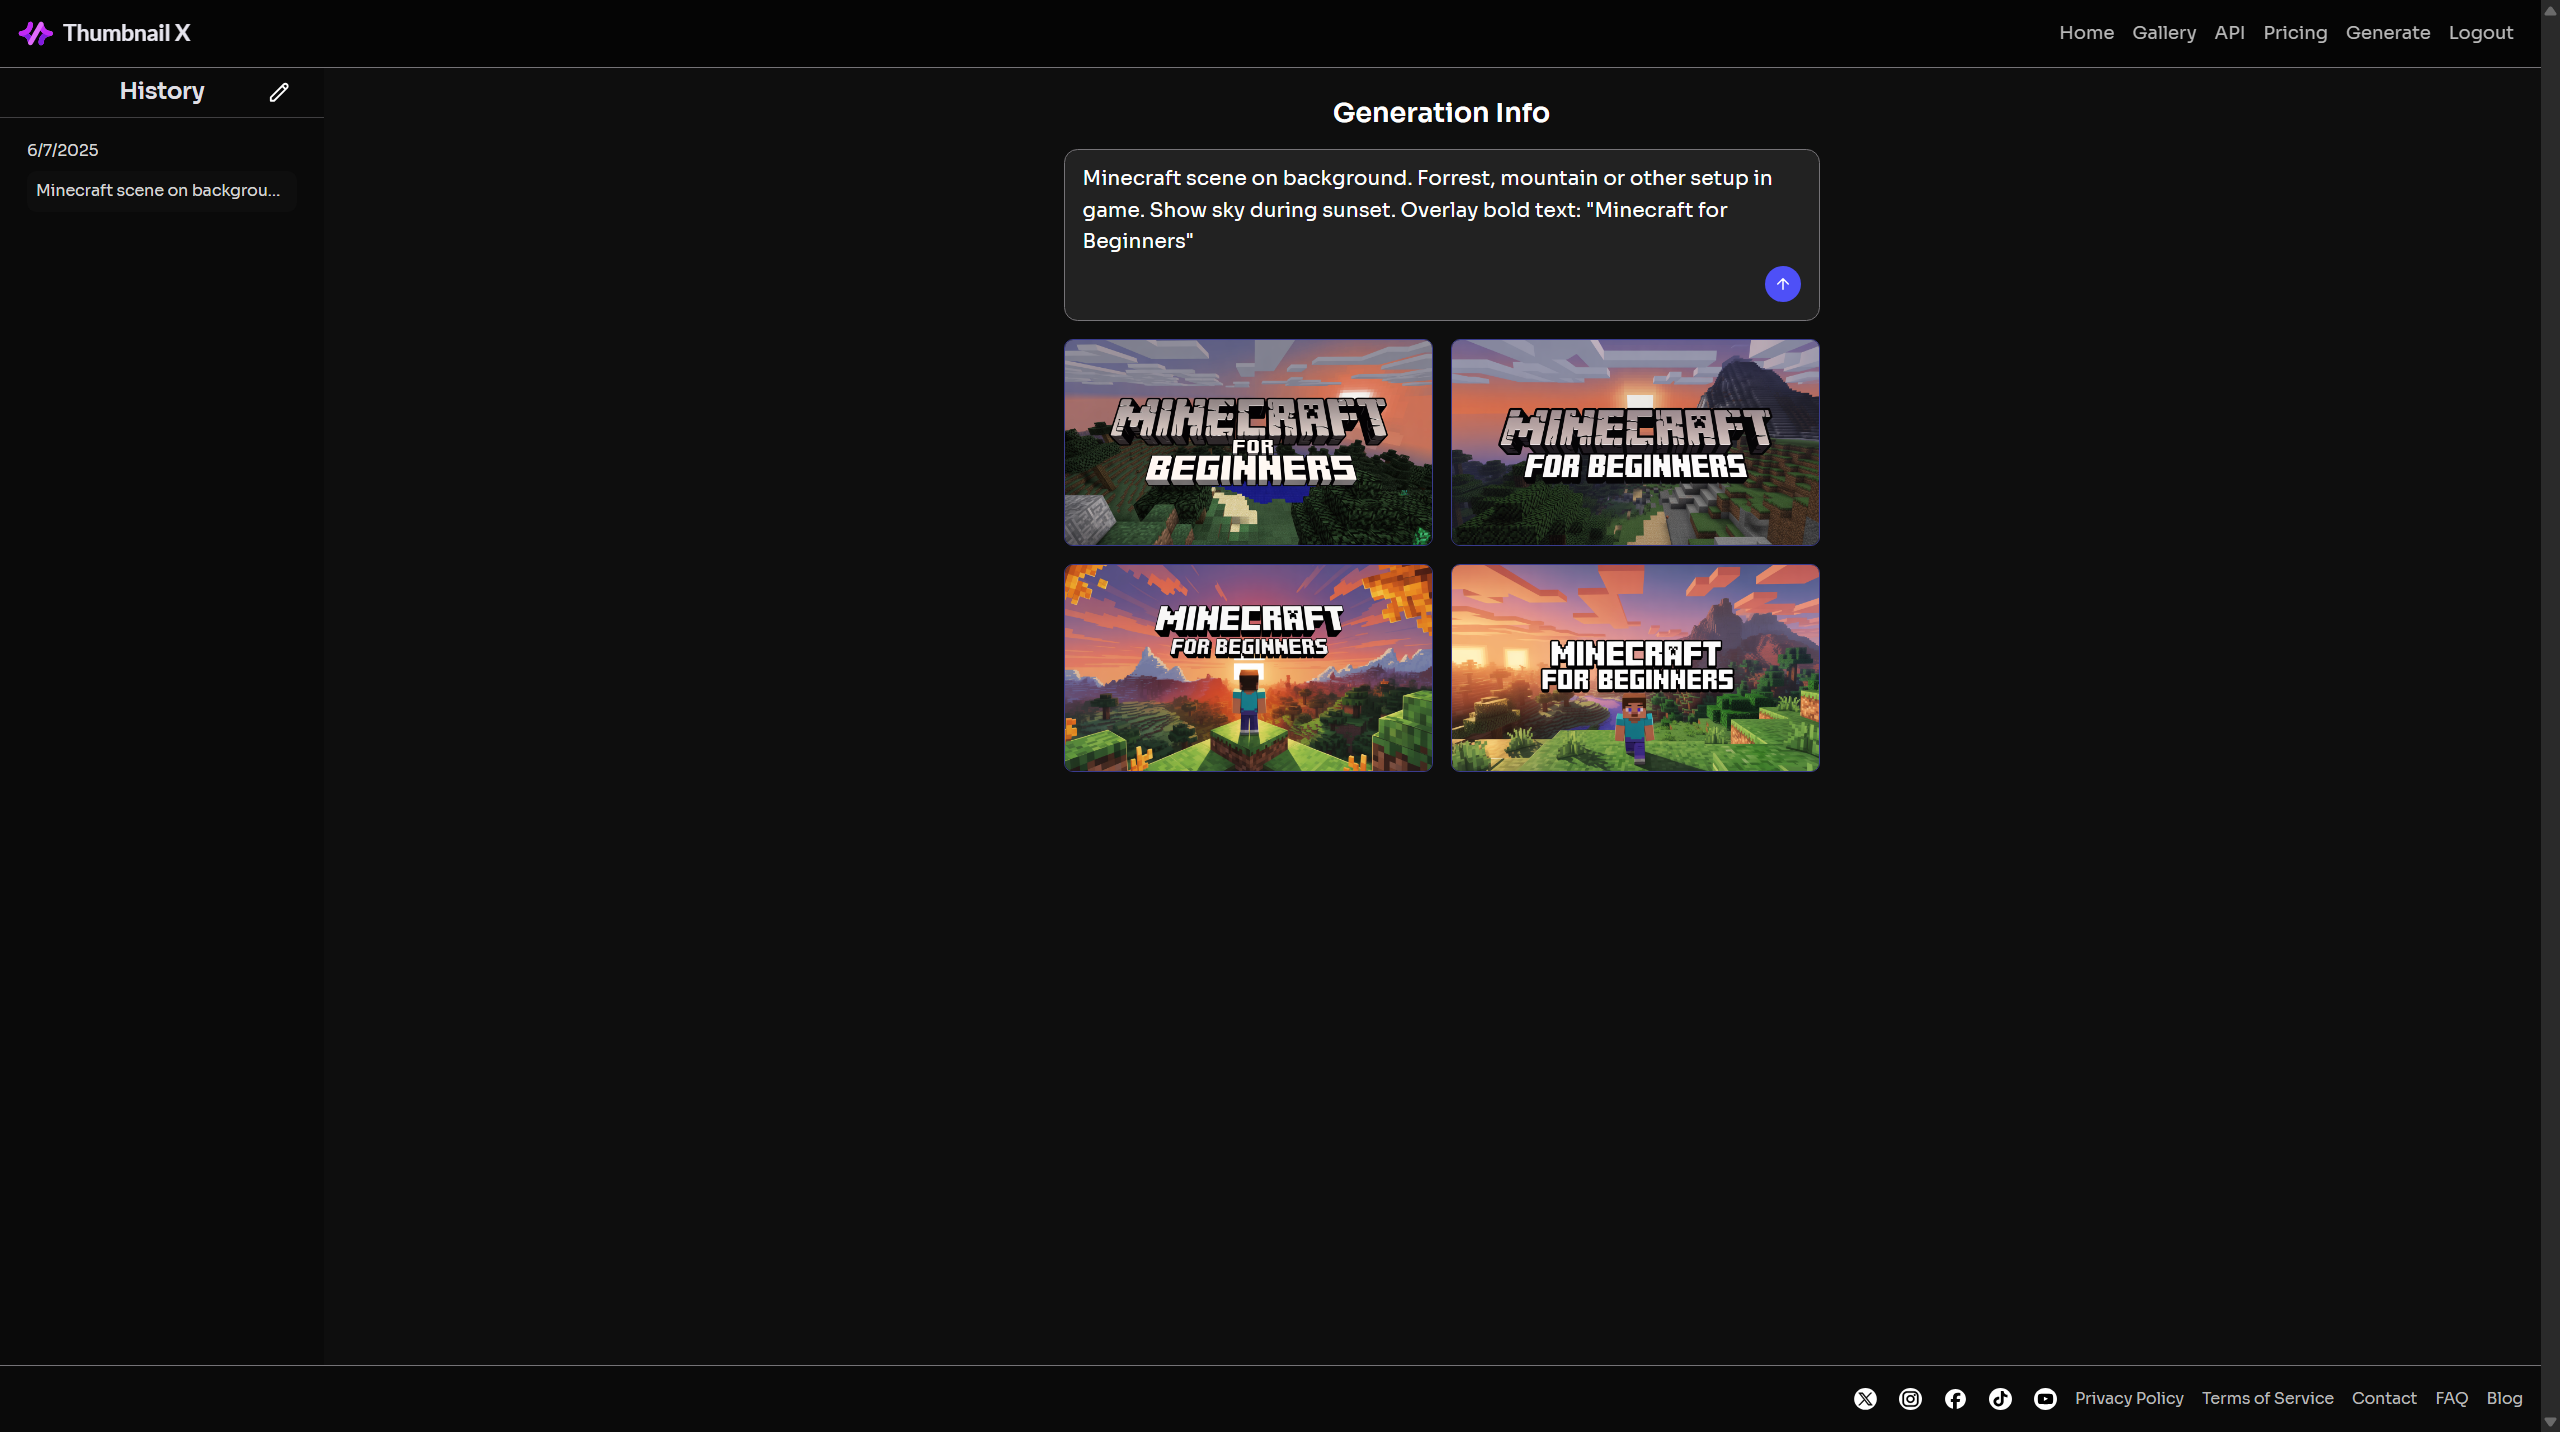Click the scrollbar down arrow
The image size is (2560, 1432).
(x=2550, y=1423)
